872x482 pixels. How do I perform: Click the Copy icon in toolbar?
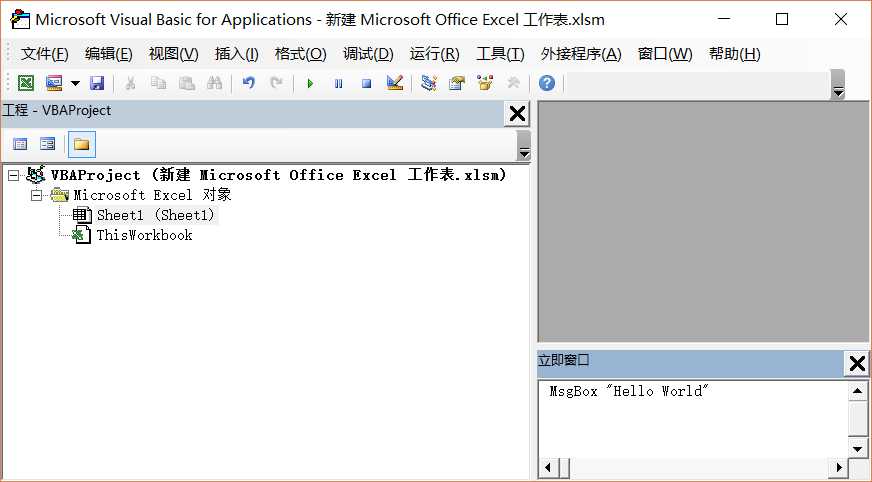158,83
